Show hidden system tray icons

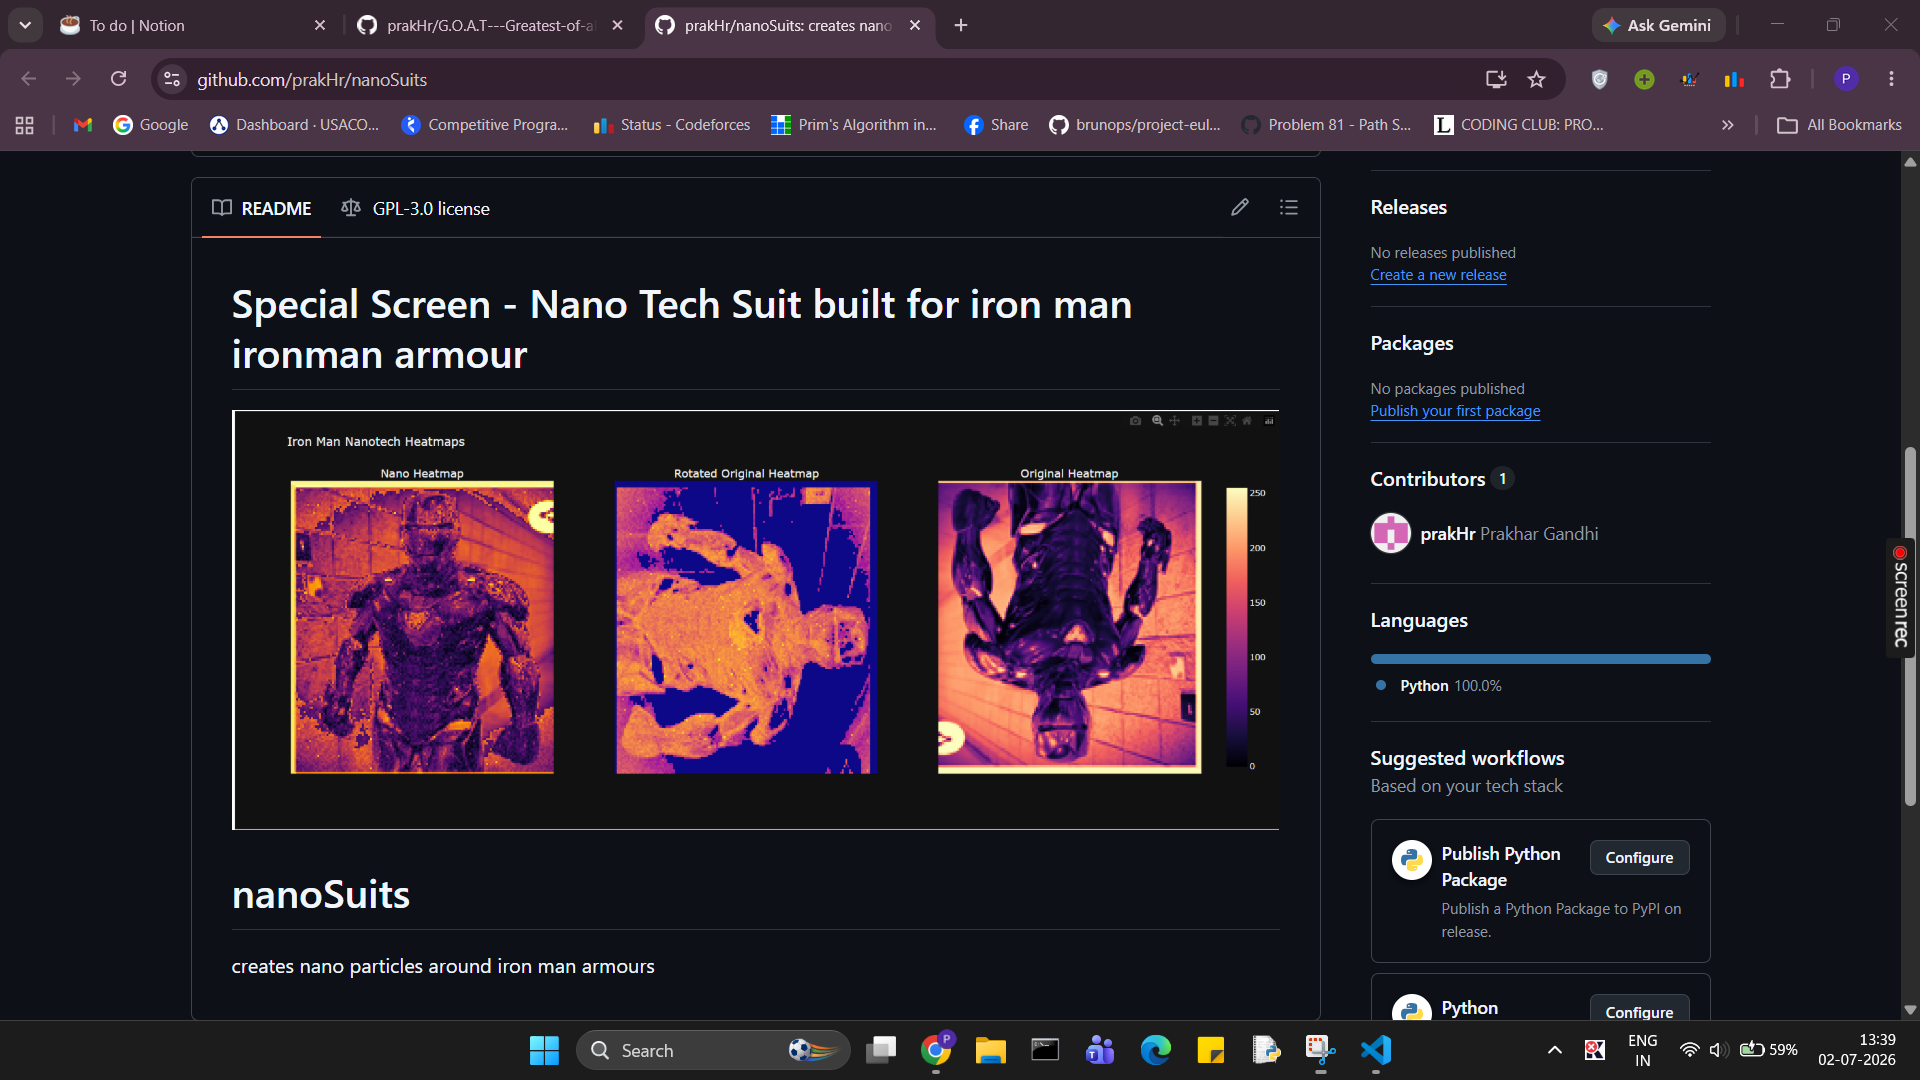(x=1554, y=1050)
